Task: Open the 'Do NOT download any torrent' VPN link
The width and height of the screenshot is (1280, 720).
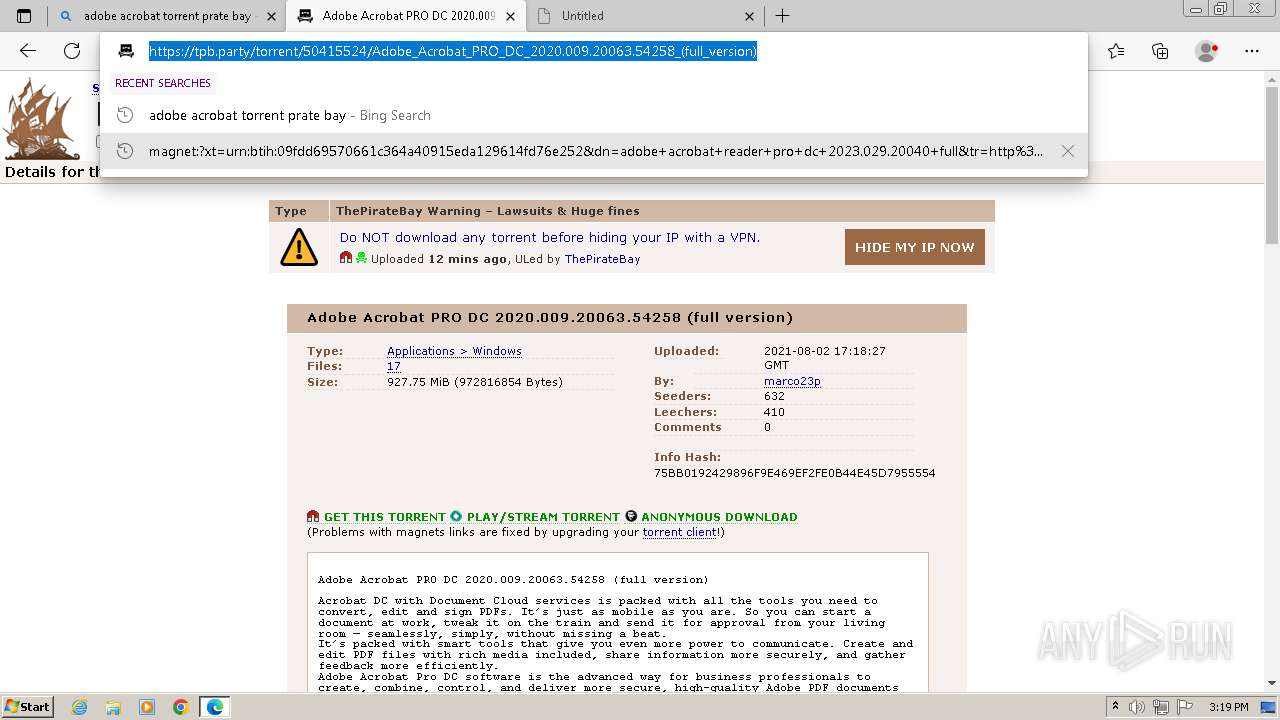Action: click(x=549, y=237)
